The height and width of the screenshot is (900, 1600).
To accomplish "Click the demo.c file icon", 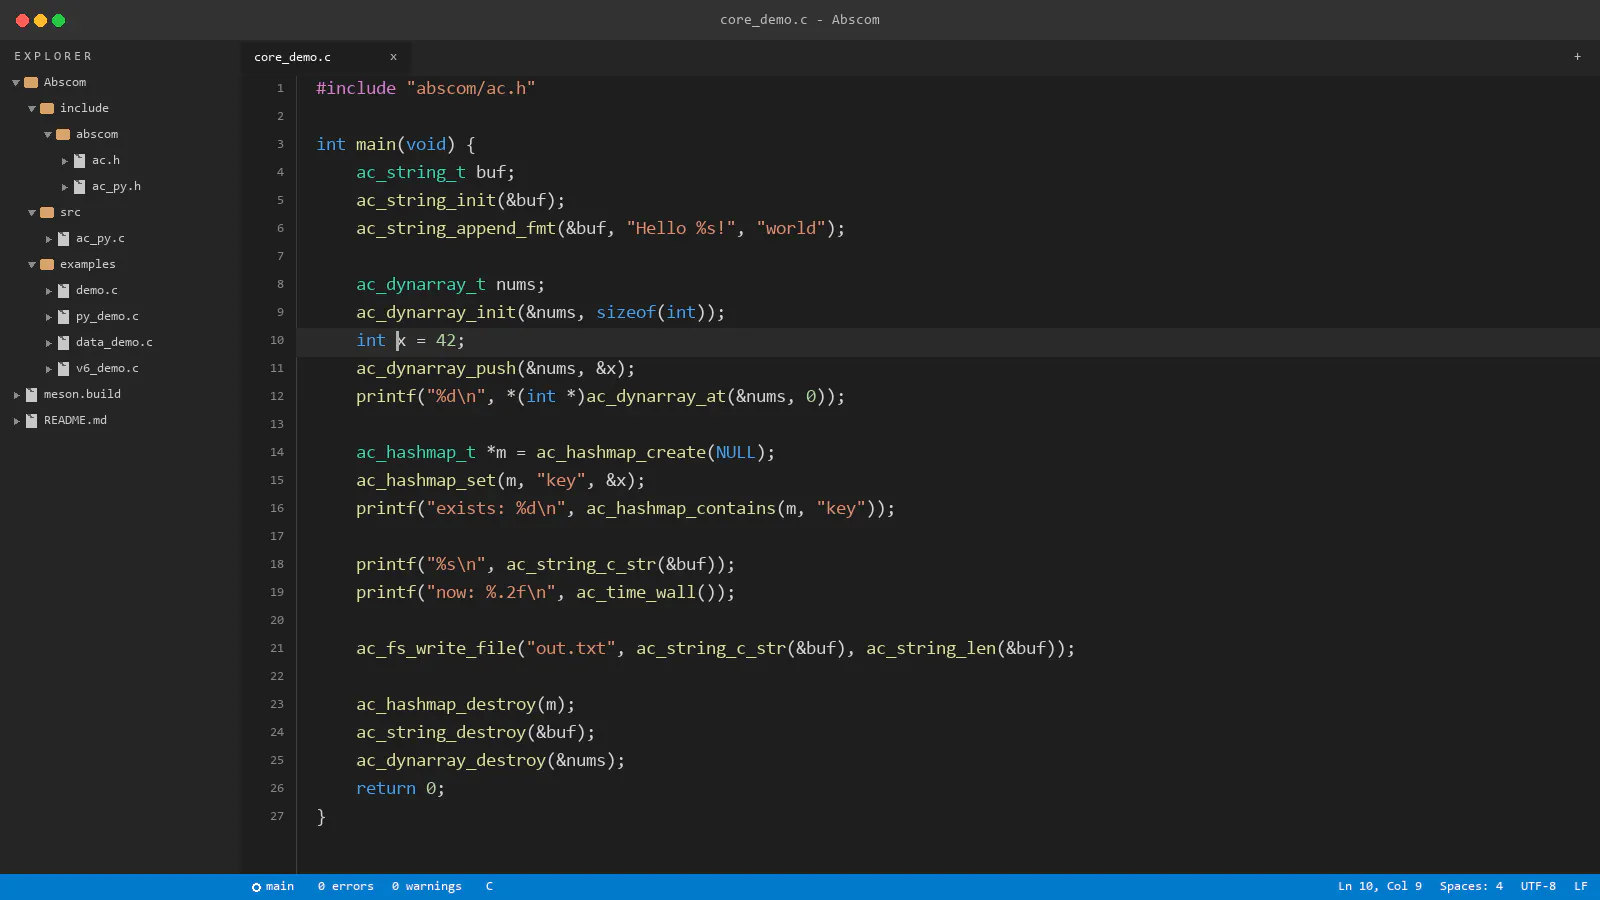I will click(63, 290).
